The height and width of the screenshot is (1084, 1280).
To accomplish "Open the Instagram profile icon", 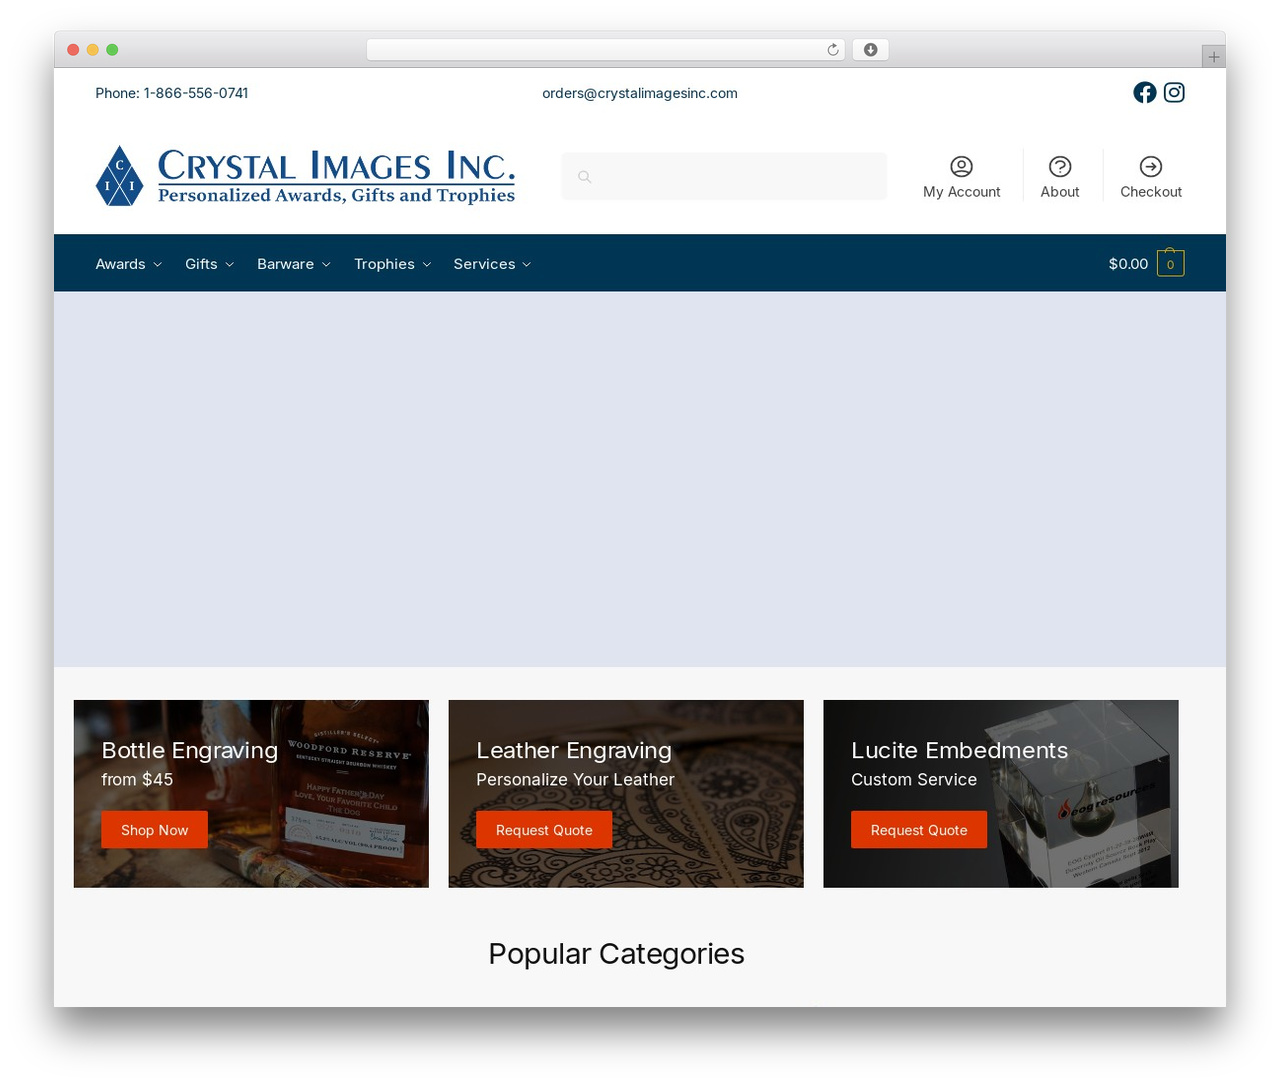I will [1175, 93].
